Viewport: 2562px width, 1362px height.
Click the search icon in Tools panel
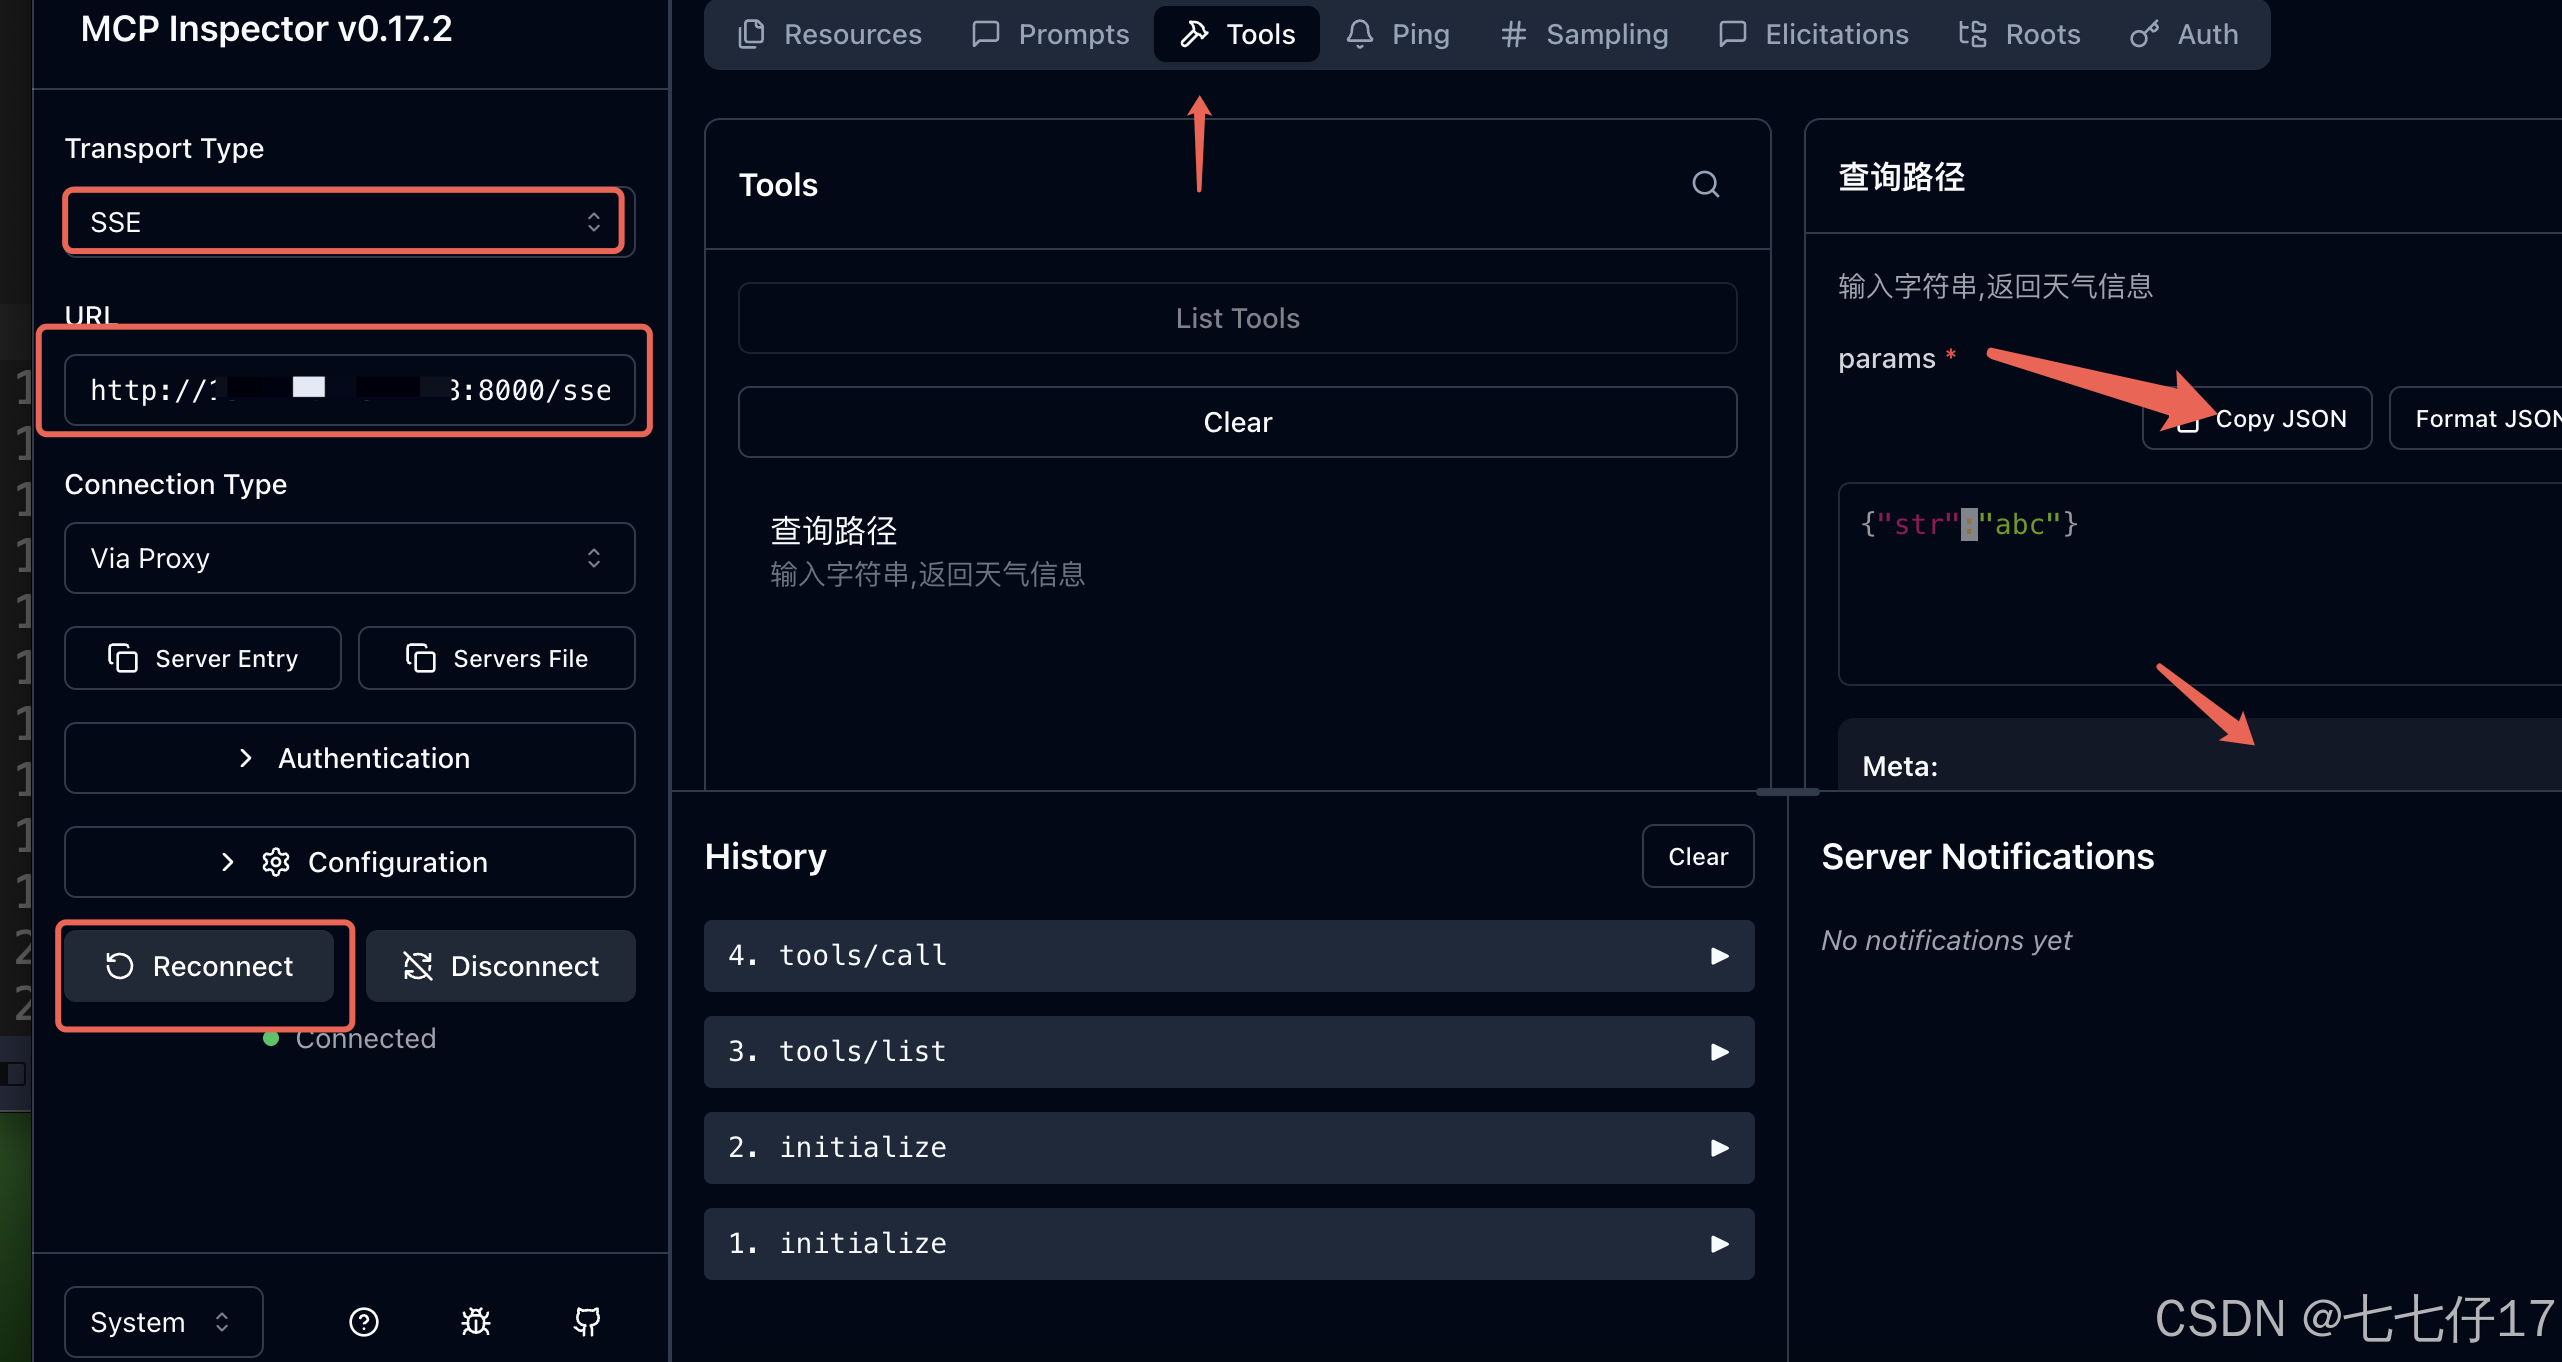(x=1705, y=184)
